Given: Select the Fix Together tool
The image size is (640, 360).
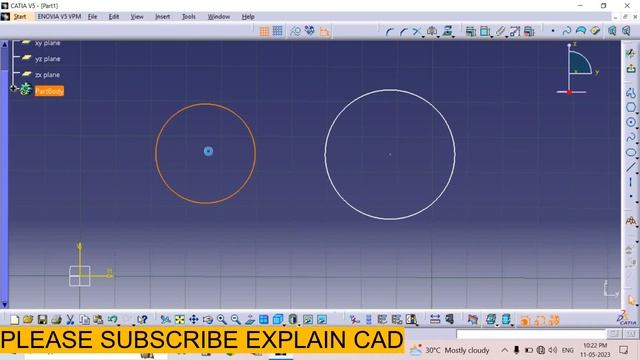Looking at the screenshot, I should coord(500,31).
